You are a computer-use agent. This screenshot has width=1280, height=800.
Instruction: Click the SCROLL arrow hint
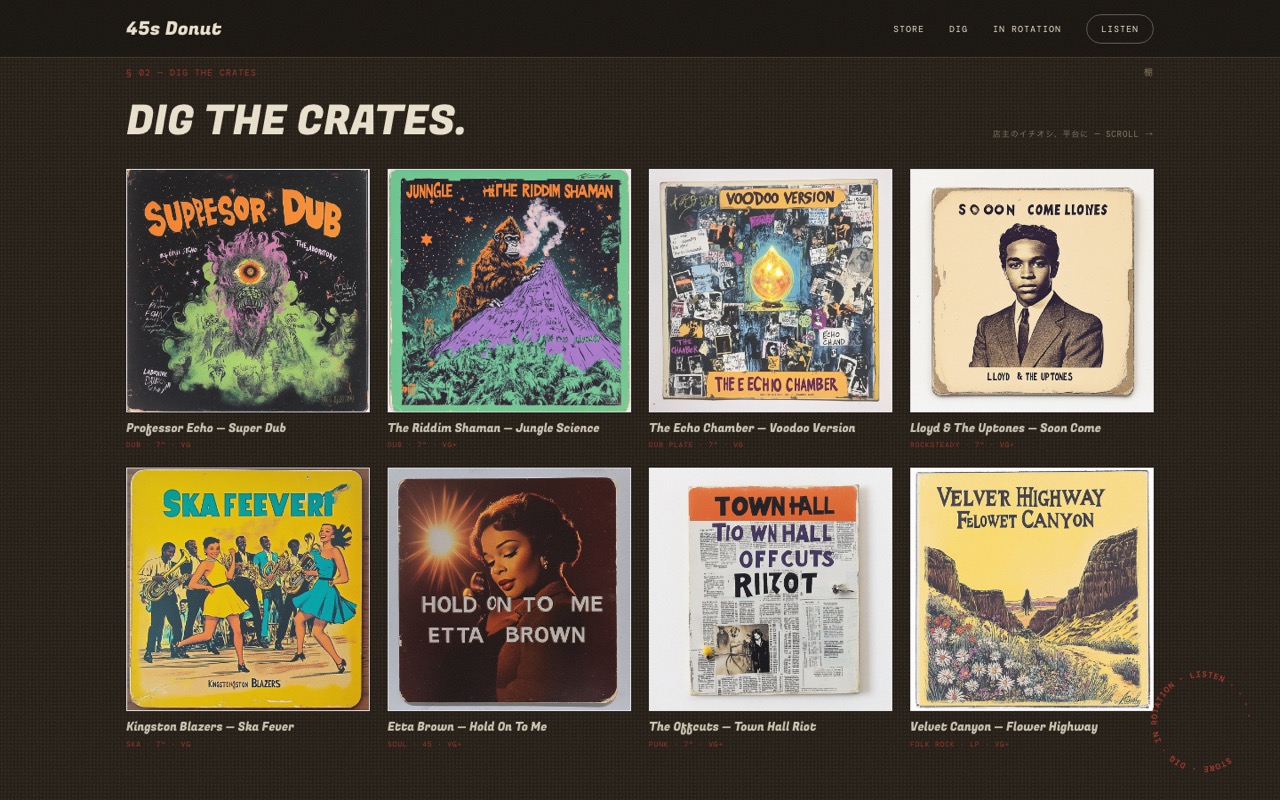[x=1073, y=134]
